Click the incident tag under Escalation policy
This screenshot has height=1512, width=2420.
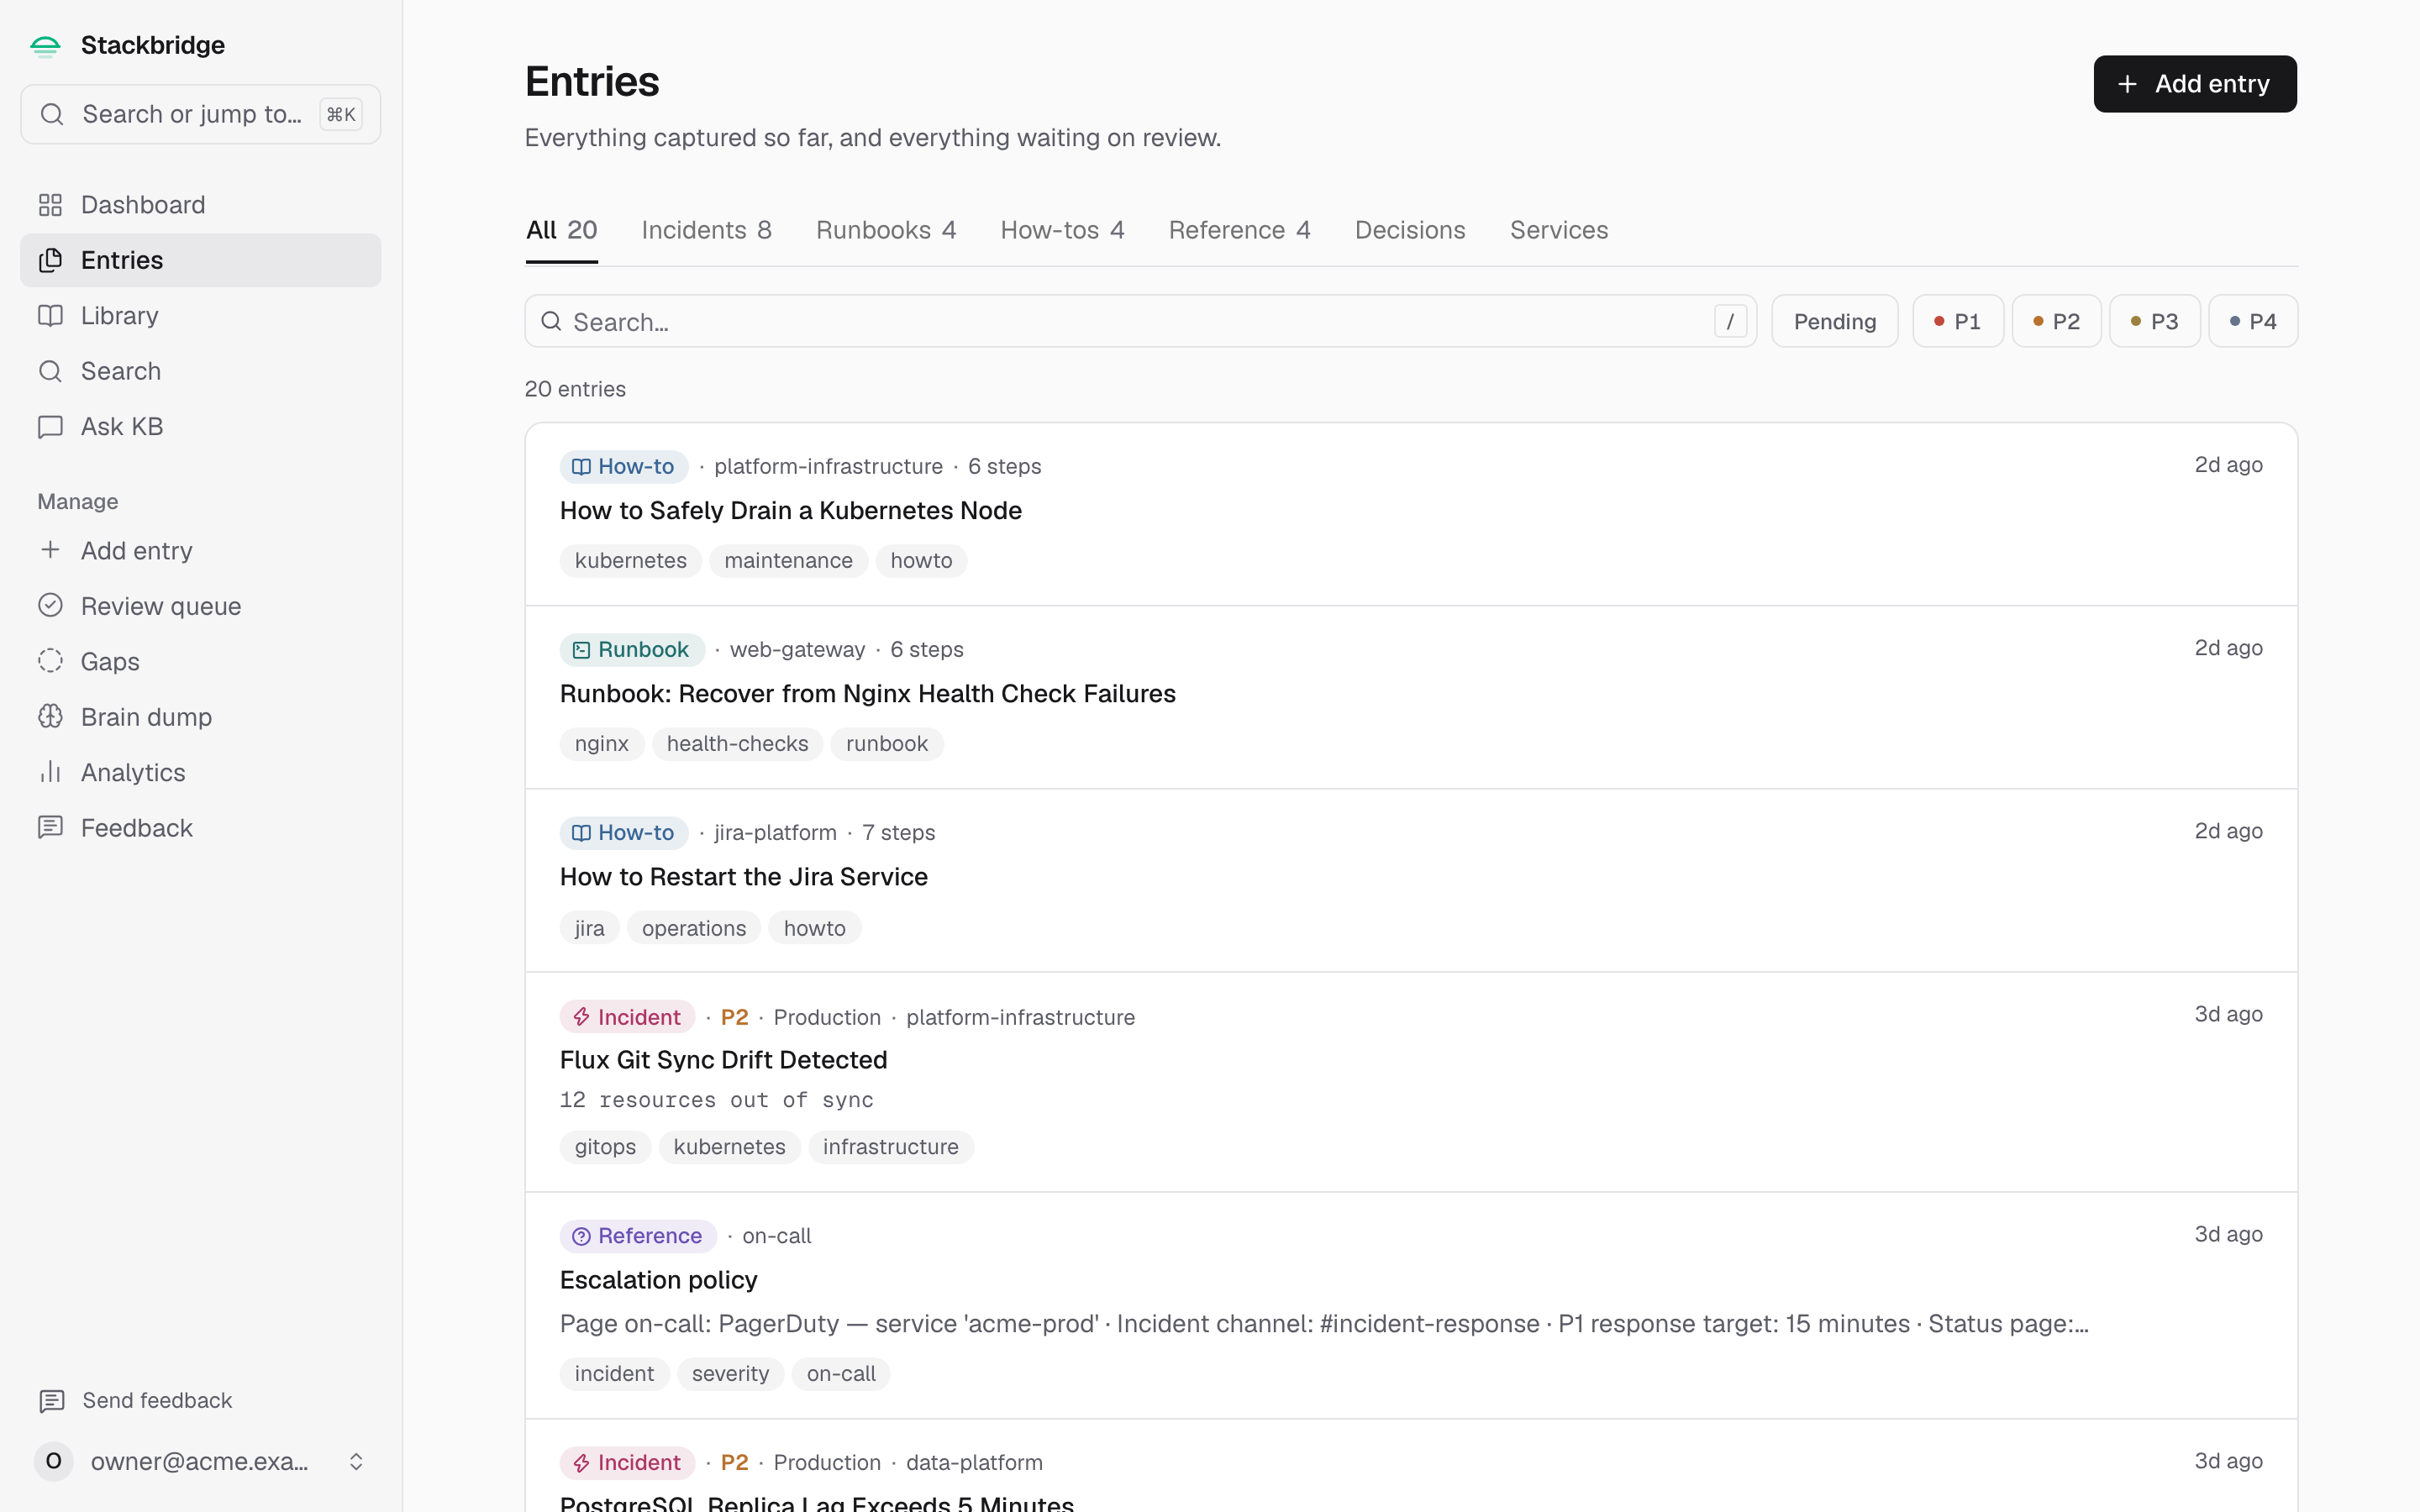[x=615, y=1374]
